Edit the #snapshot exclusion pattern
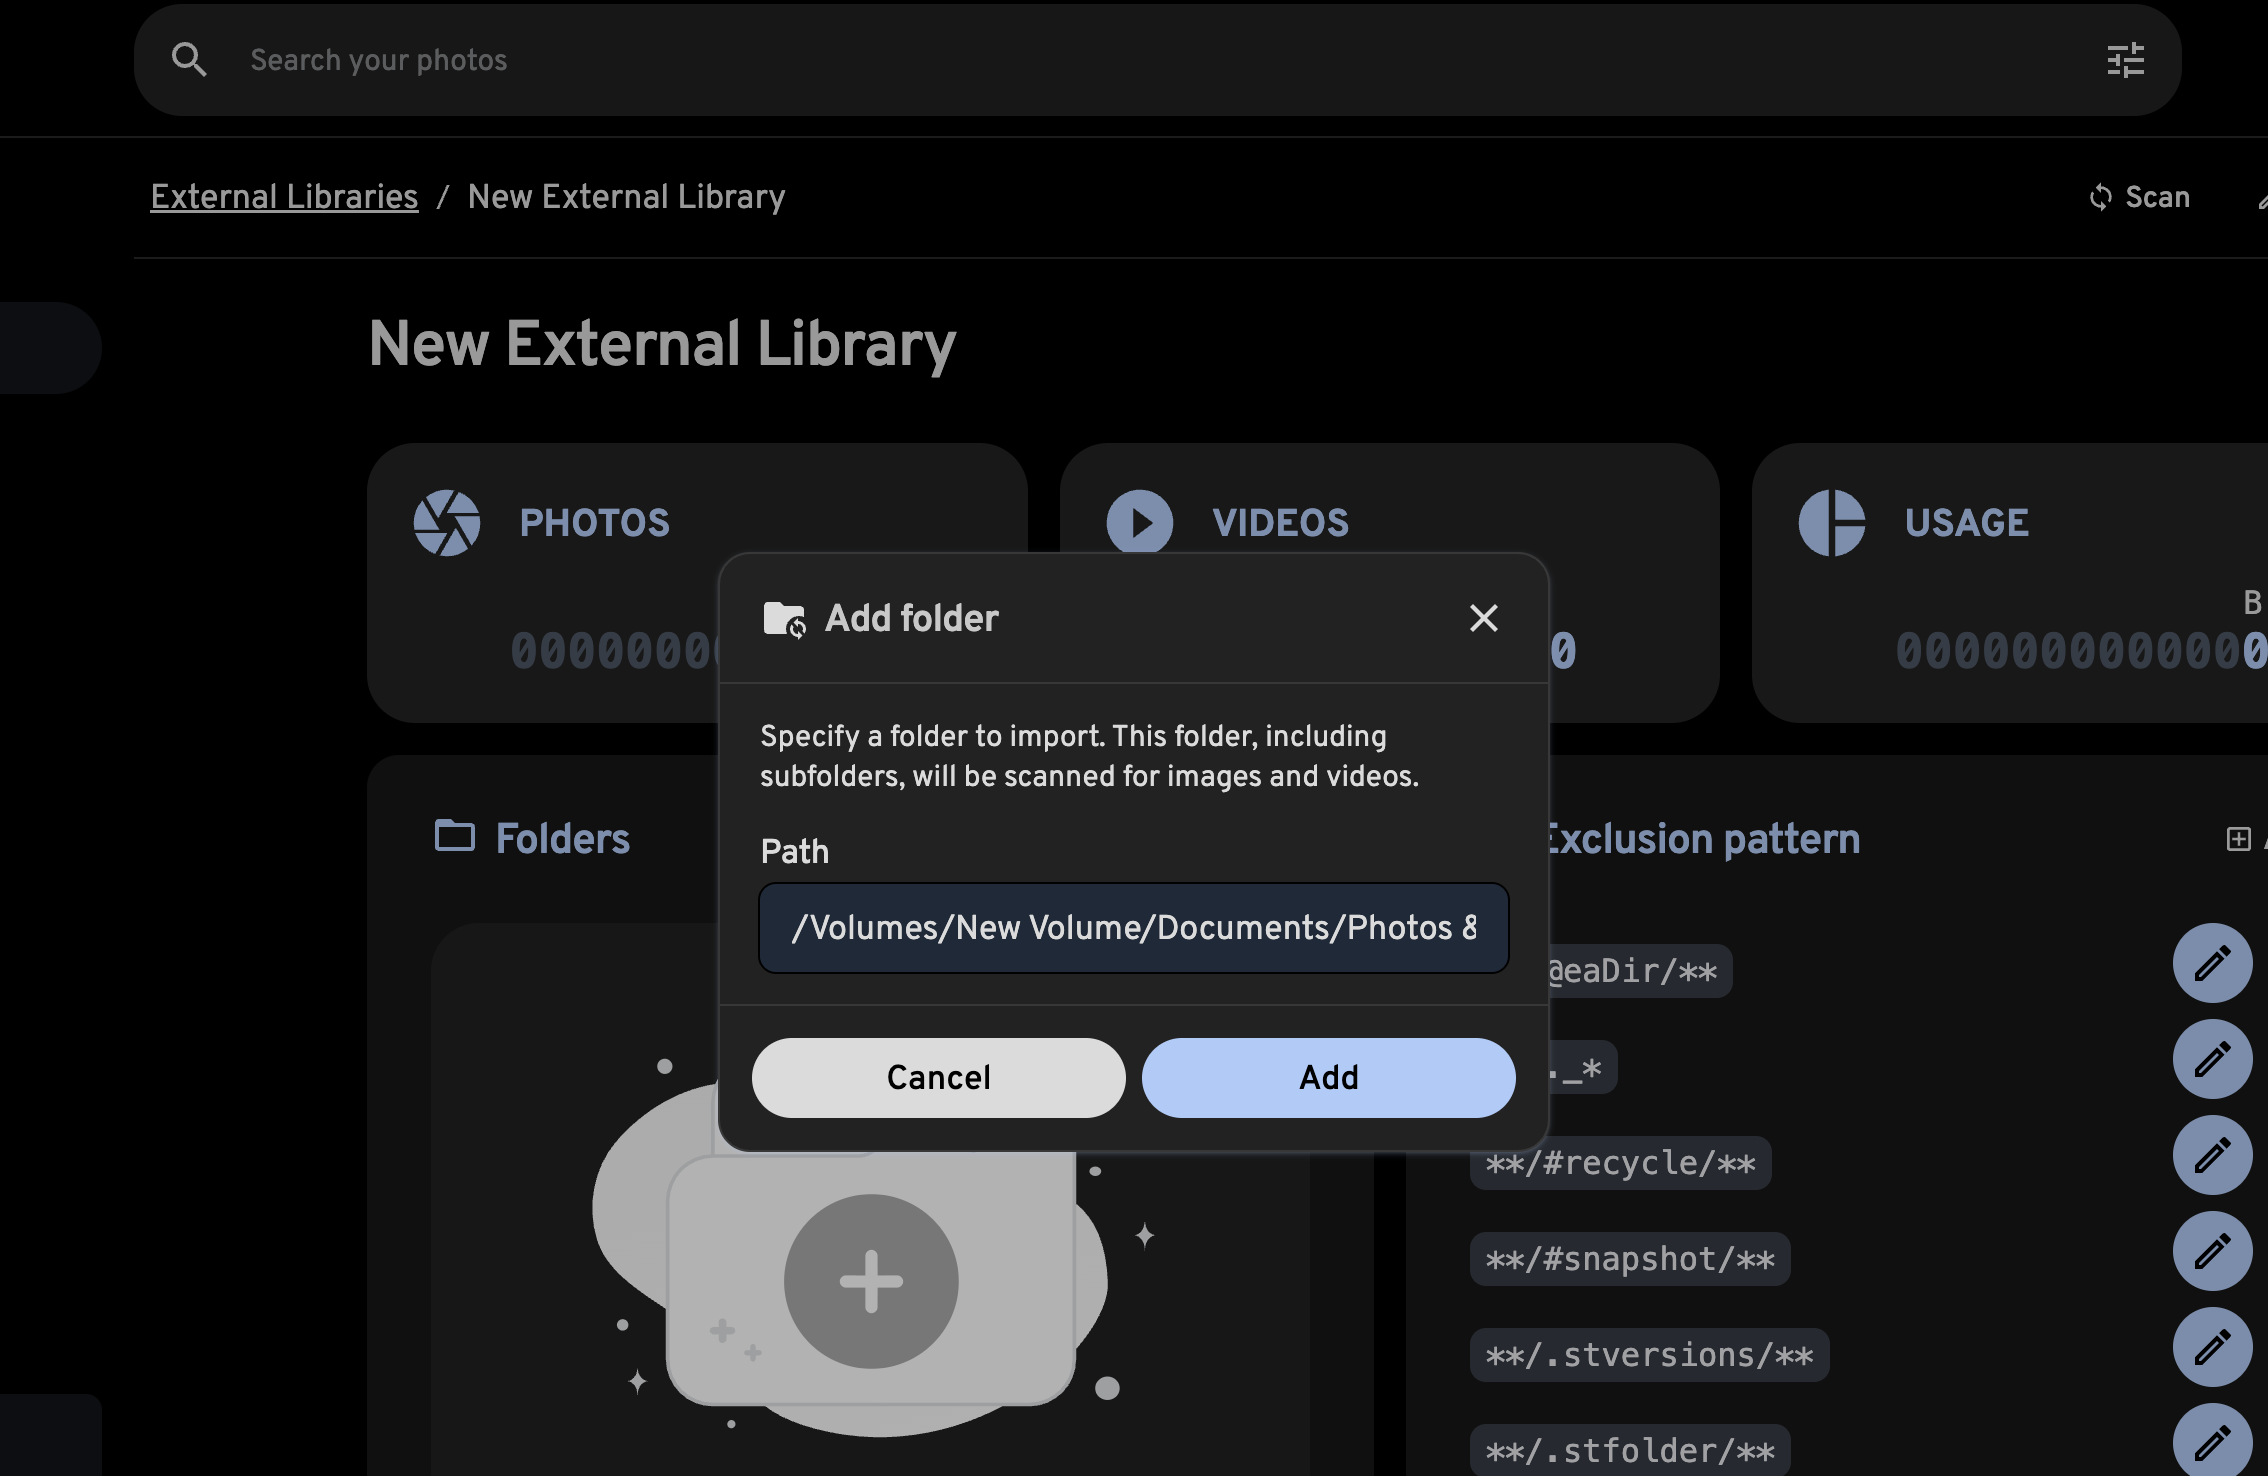This screenshot has width=2268, height=1476. (2212, 1251)
